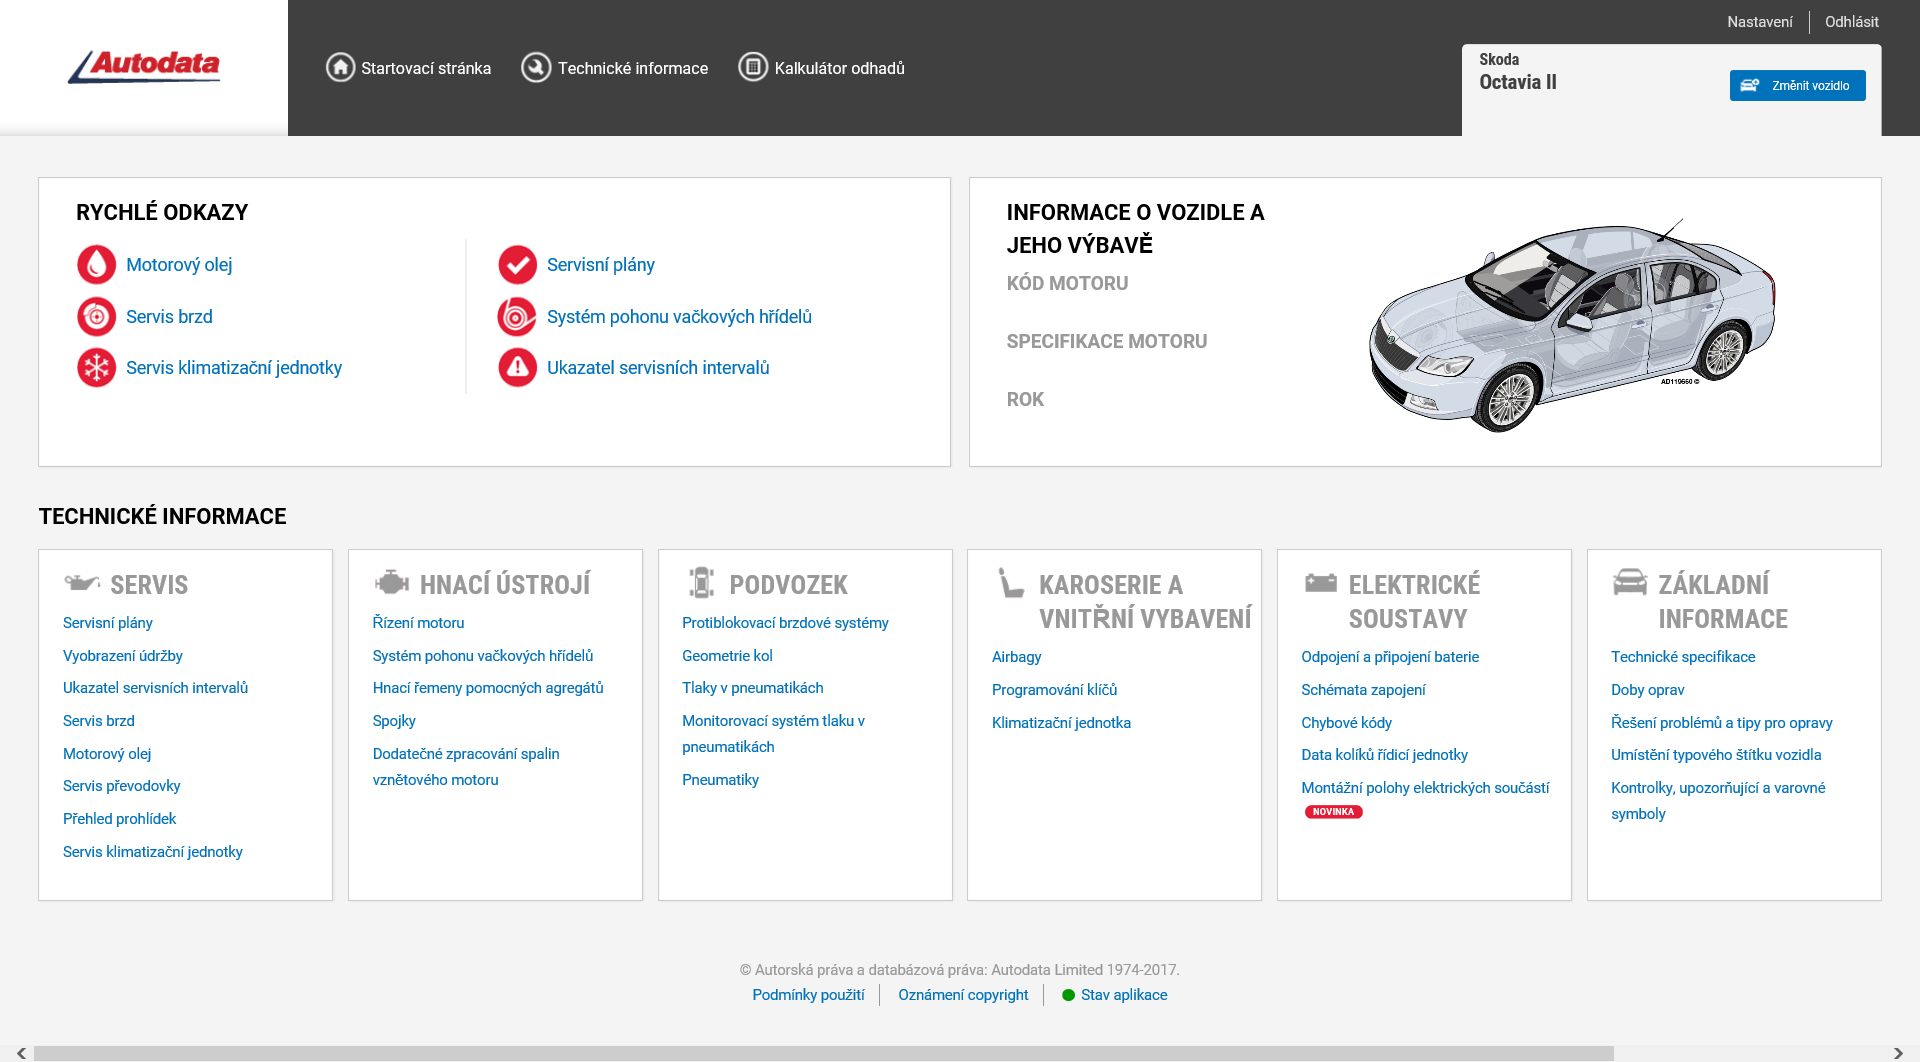1920x1062 pixels.
Task: Click the Autodata logo
Action: pyautogui.click(x=144, y=66)
